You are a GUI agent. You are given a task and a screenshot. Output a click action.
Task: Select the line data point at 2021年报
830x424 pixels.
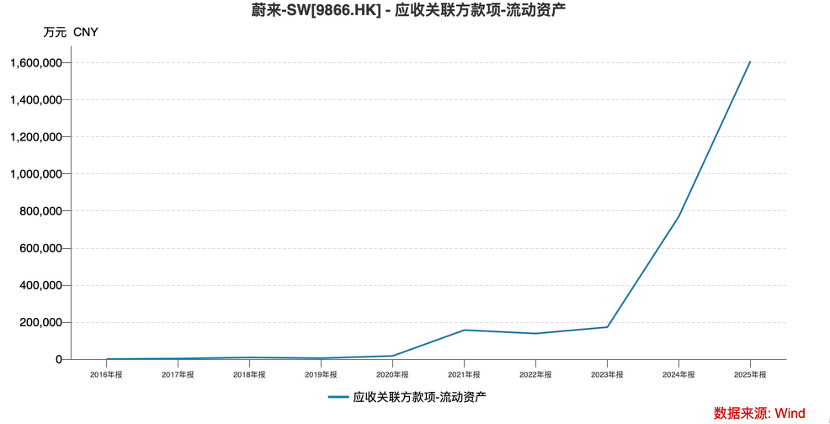tap(464, 330)
